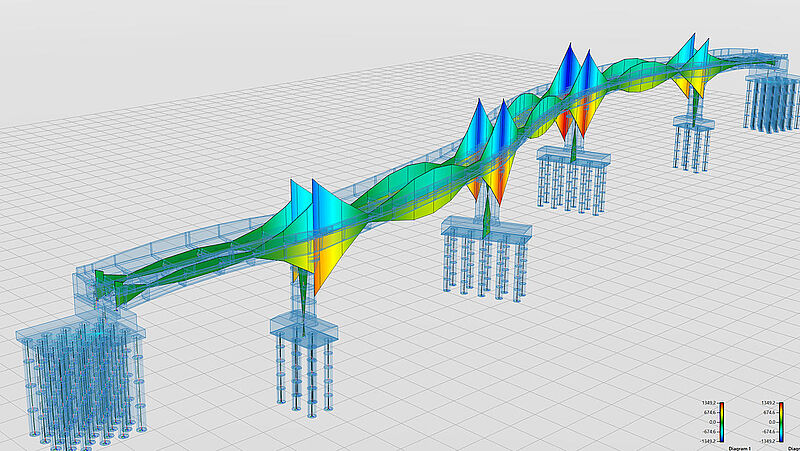The image size is (800, 451).
Task: Select the fourth pier's pile cap
Action: (x=693, y=122)
